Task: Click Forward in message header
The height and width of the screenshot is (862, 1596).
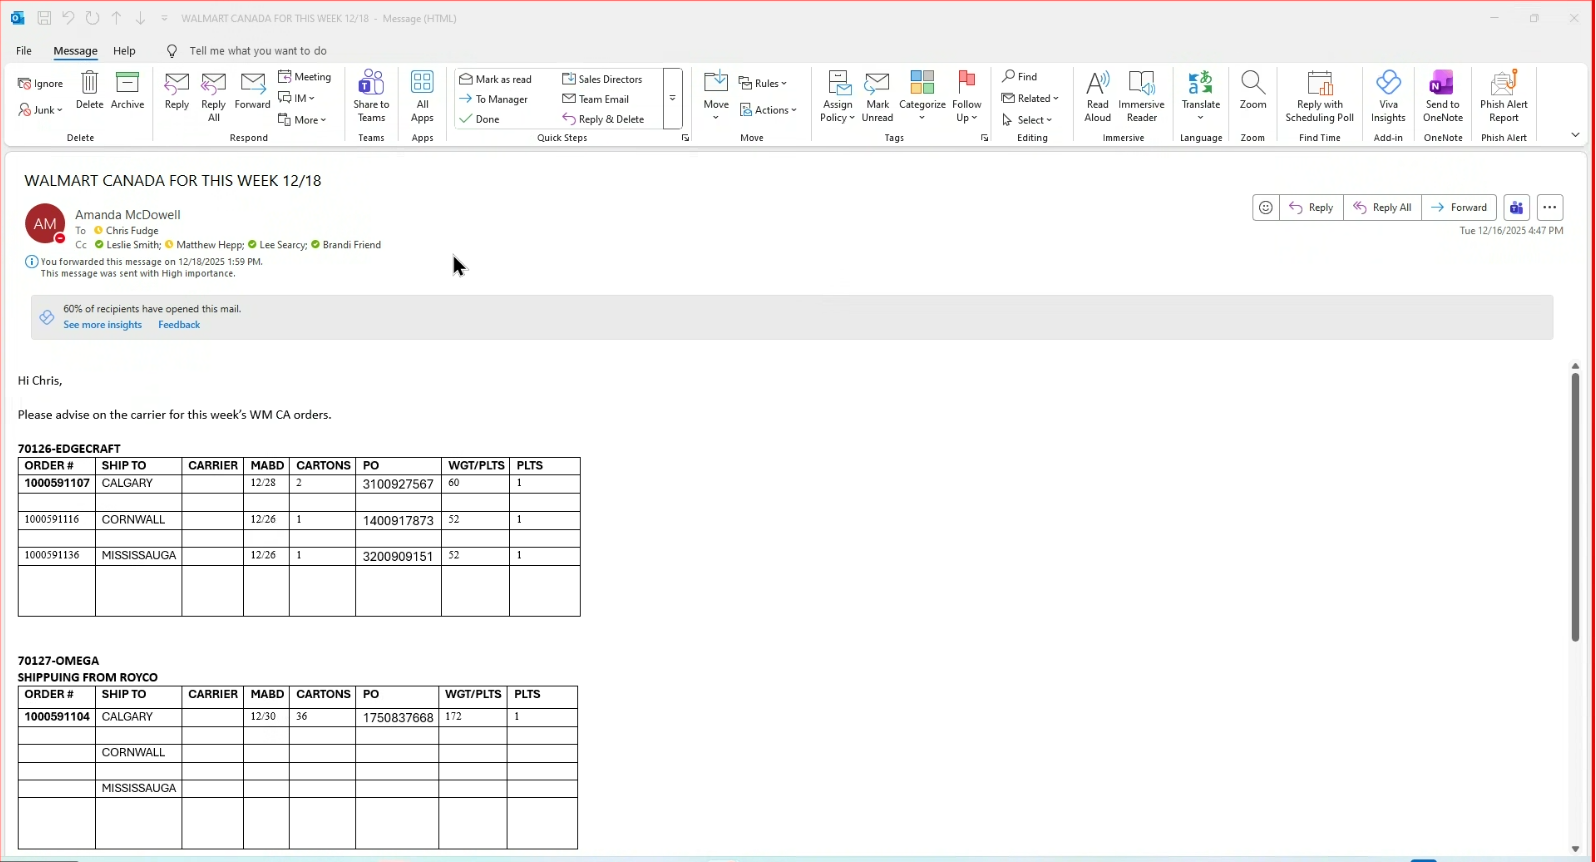Action: (1459, 208)
